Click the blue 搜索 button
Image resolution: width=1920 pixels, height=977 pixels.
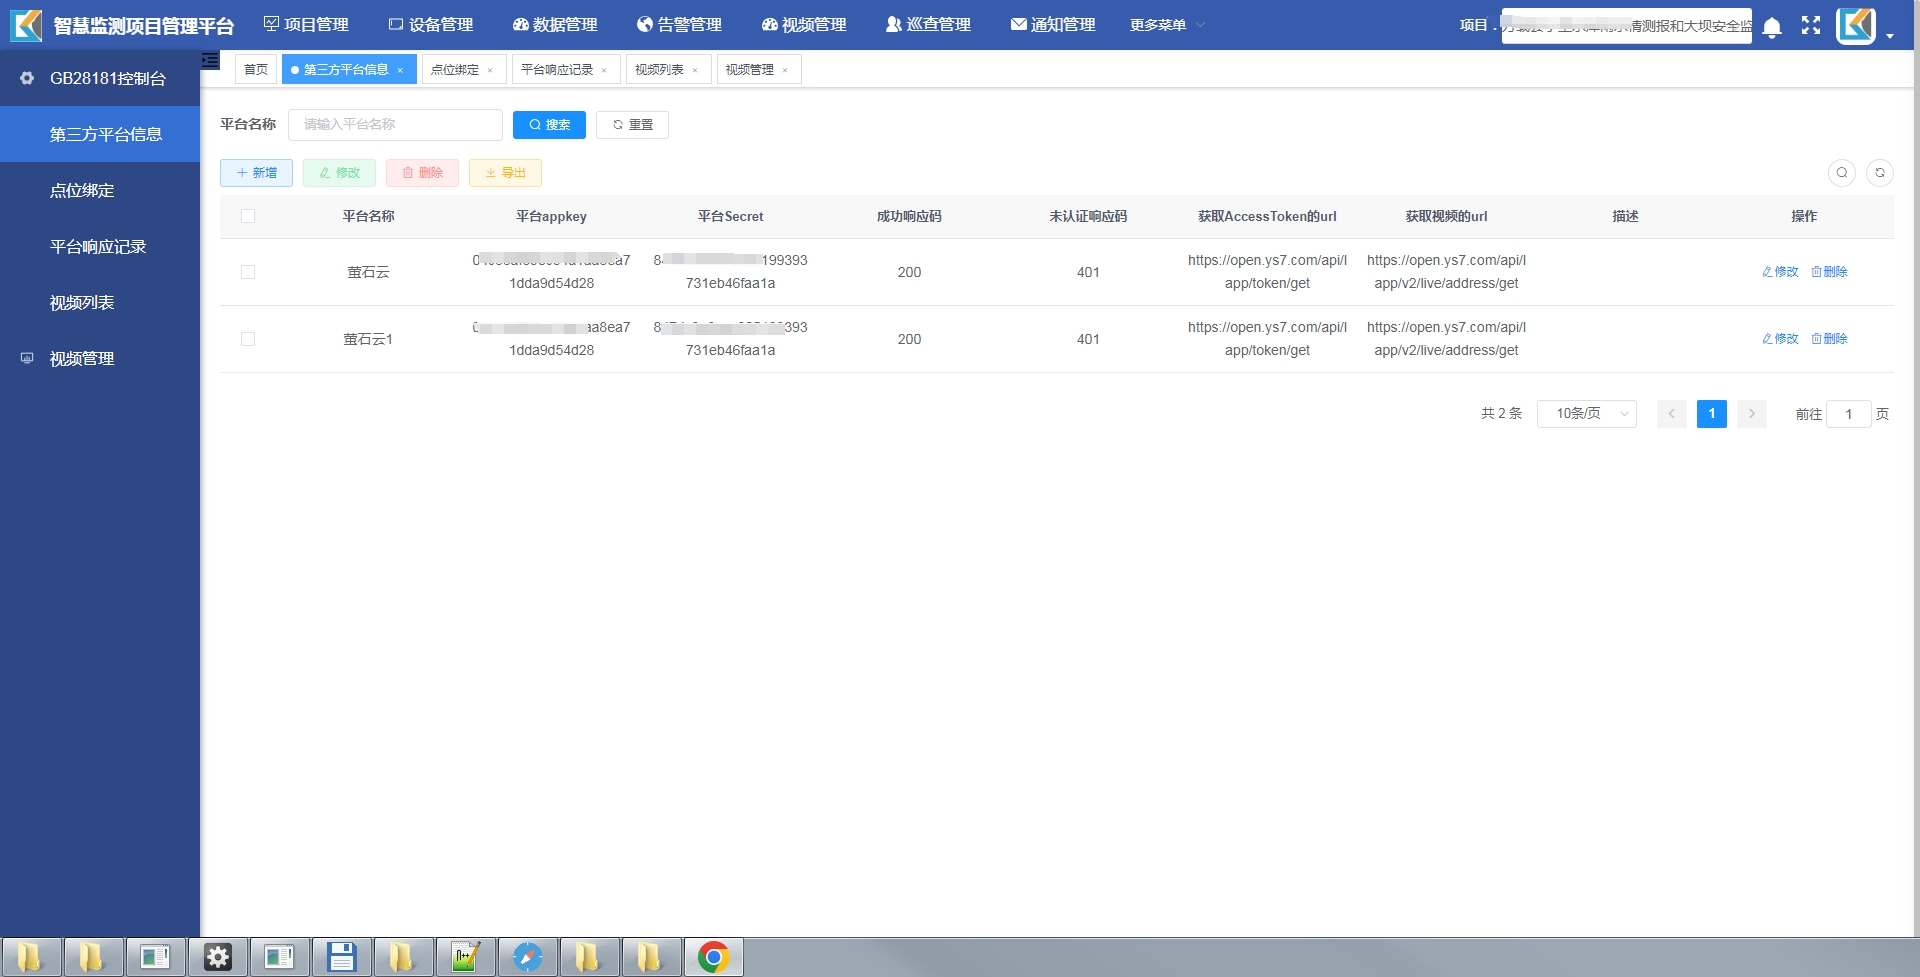coord(549,125)
